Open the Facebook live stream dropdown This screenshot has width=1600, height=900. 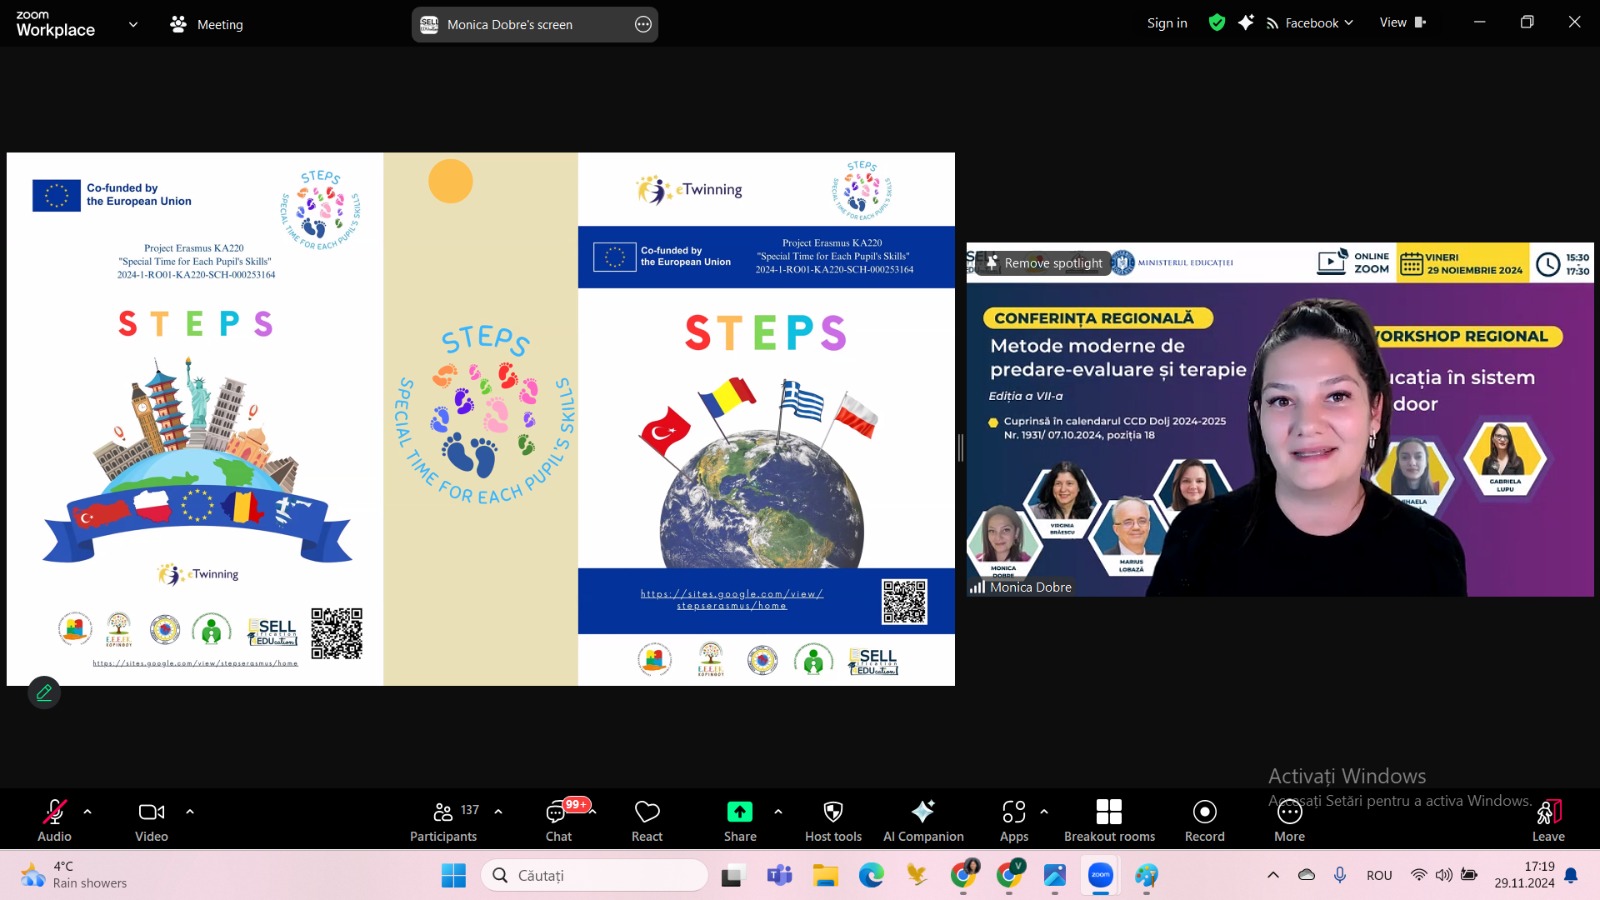point(1310,23)
